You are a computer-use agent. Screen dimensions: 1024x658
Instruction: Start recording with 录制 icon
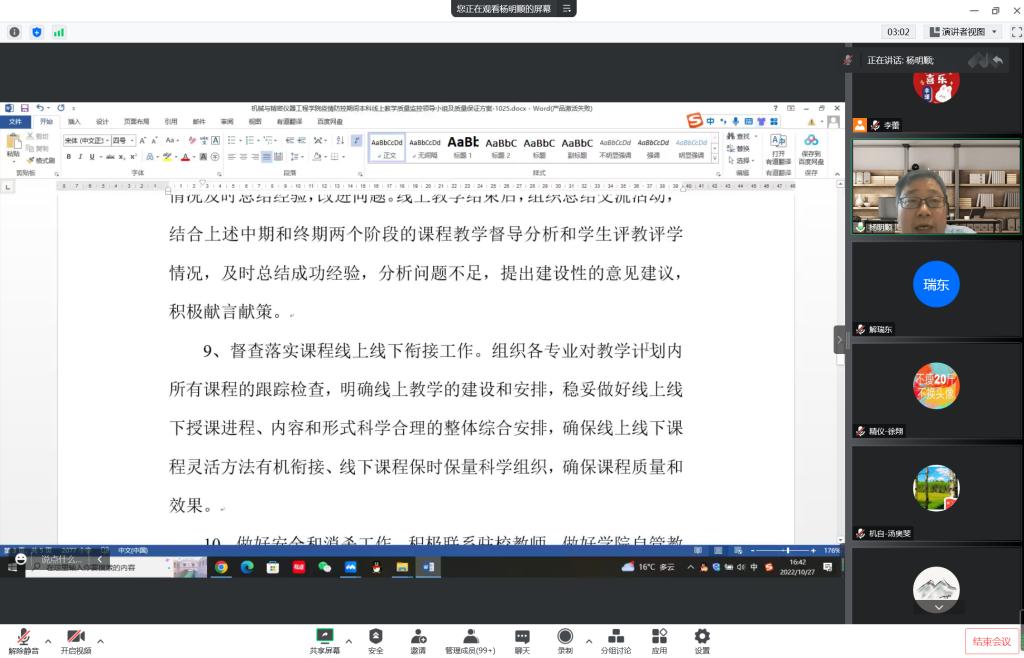click(x=565, y=639)
